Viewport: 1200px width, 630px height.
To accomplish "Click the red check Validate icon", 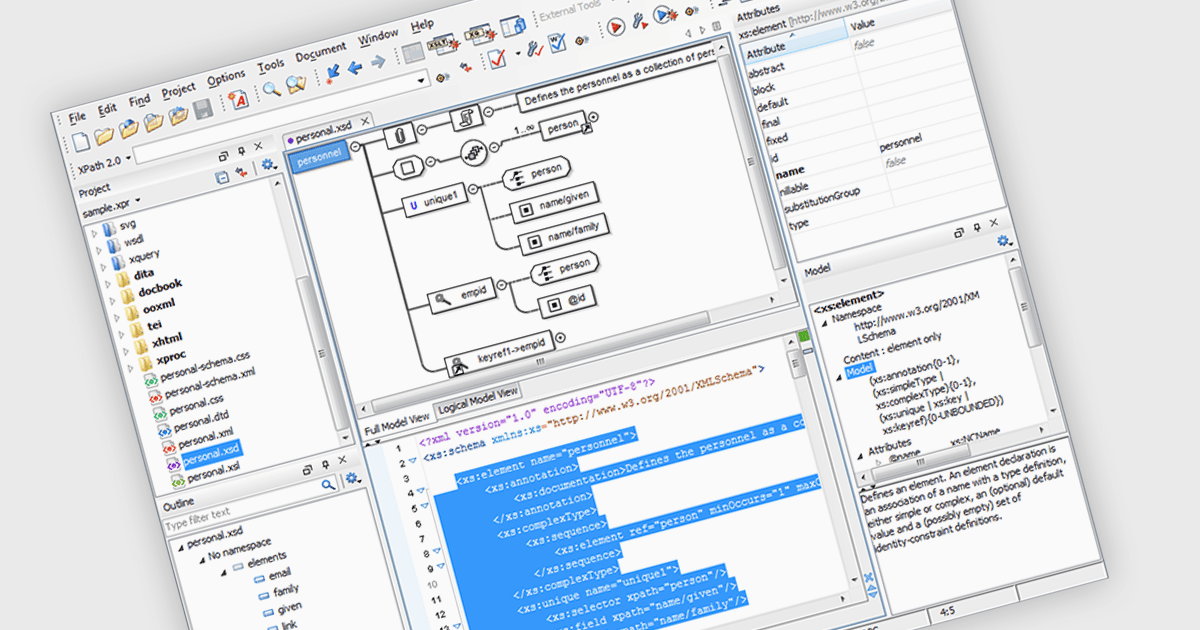I will (x=497, y=58).
